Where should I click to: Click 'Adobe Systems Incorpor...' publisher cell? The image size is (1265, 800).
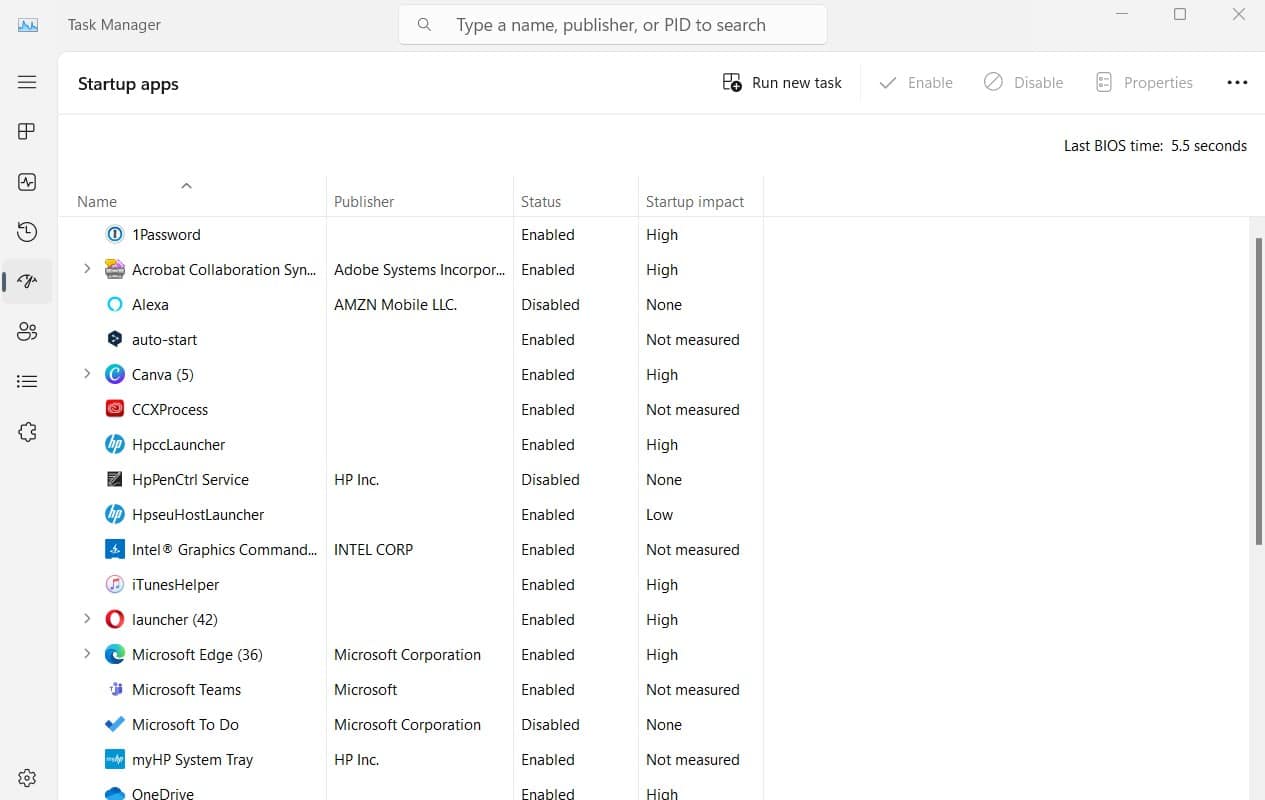coord(420,270)
